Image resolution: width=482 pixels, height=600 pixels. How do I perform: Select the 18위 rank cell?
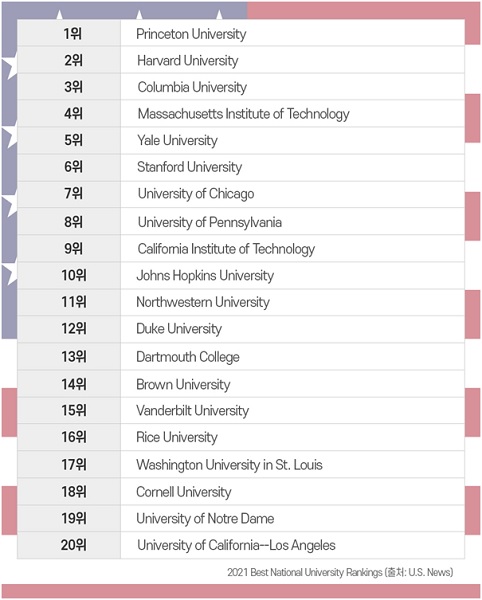69,491
